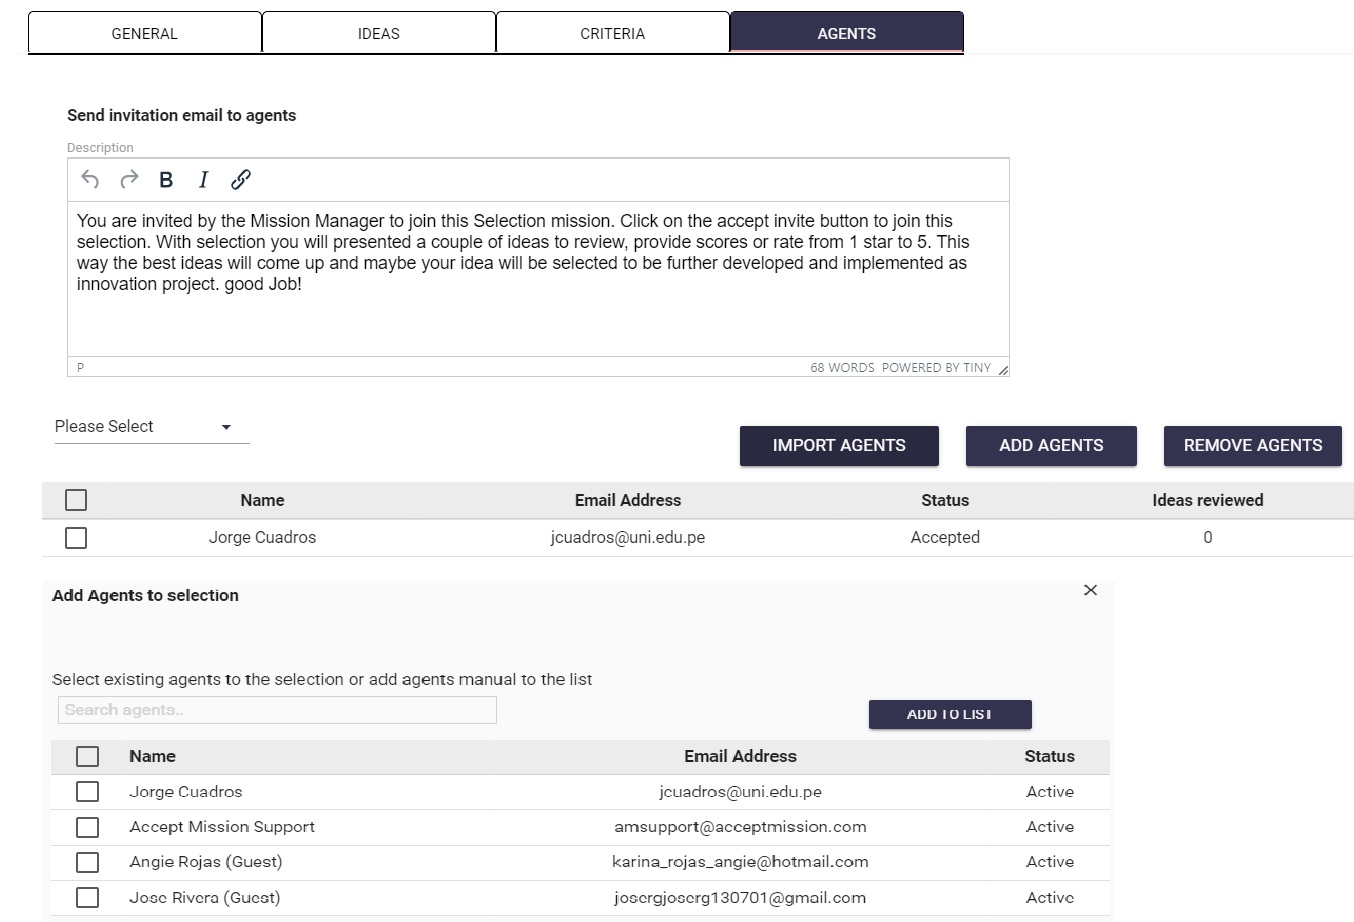Select all agents via top table header checkbox
Image resolution: width=1354 pixels, height=922 pixels.
[76, 500]
